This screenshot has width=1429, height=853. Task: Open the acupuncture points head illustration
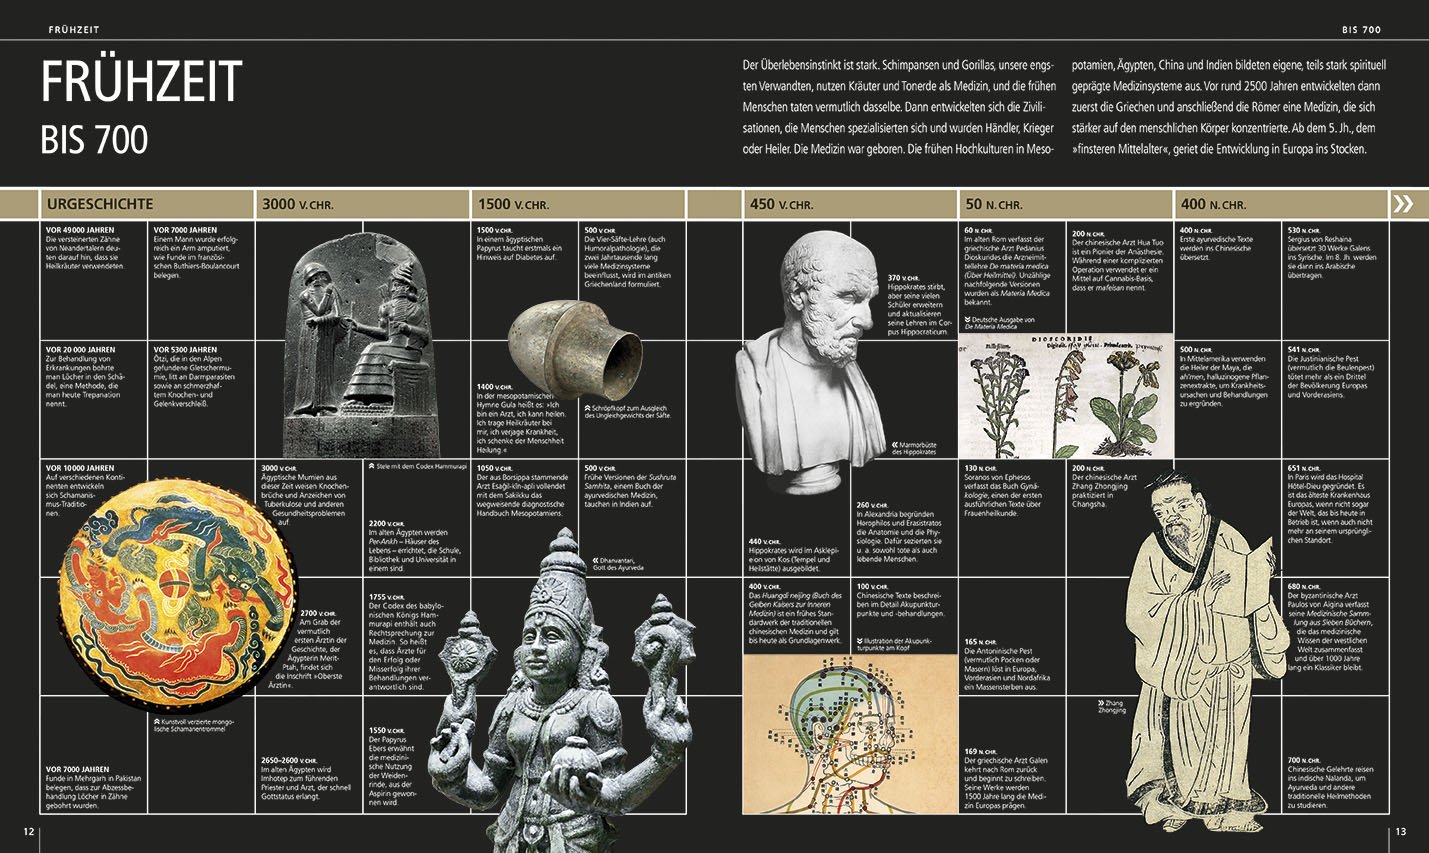click(850, 734)
